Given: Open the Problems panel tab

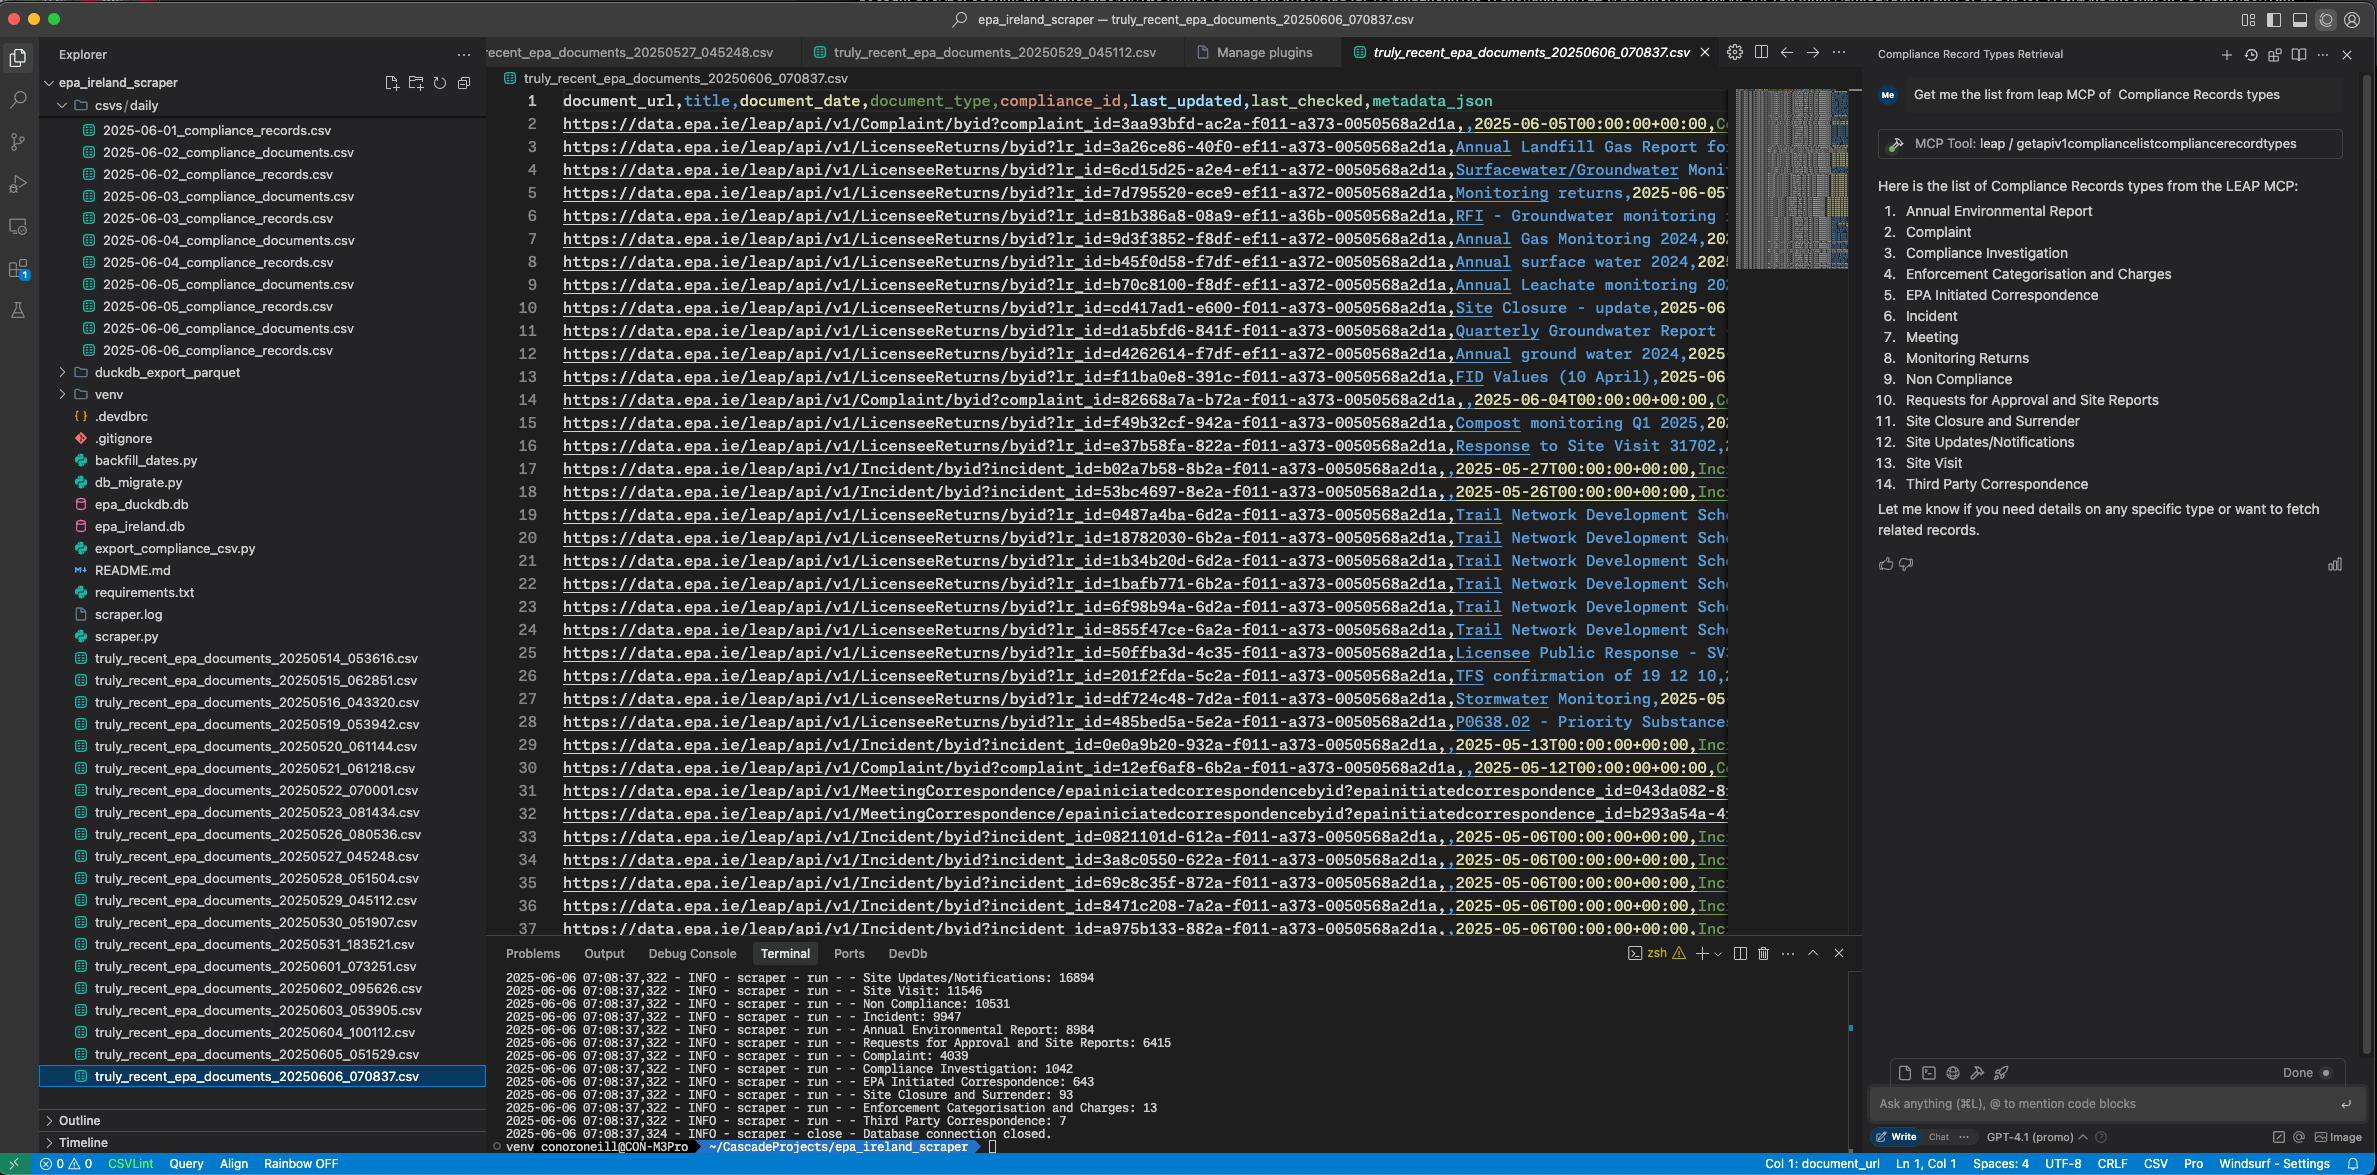Looking at the screenshot, I should (x=533, y=954).
